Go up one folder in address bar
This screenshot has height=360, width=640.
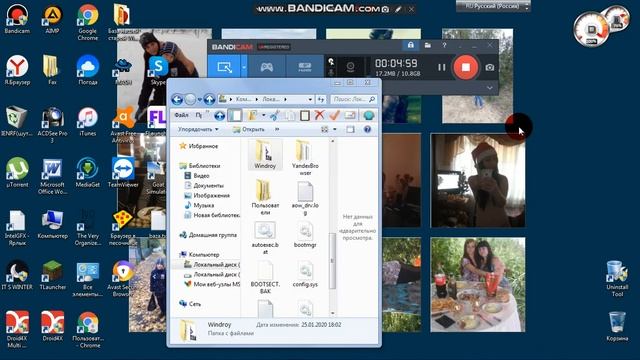[x=209, y=99]
